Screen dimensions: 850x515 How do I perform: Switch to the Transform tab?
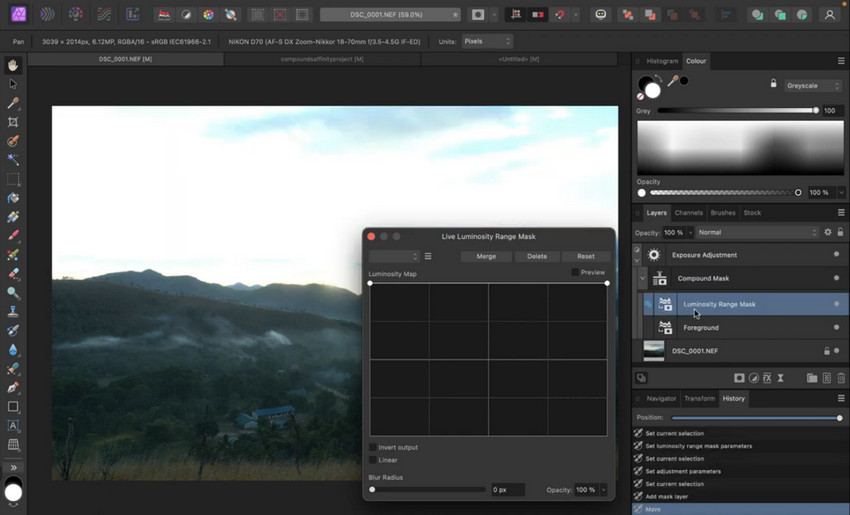pyautogui.click(x=699, y=398)
